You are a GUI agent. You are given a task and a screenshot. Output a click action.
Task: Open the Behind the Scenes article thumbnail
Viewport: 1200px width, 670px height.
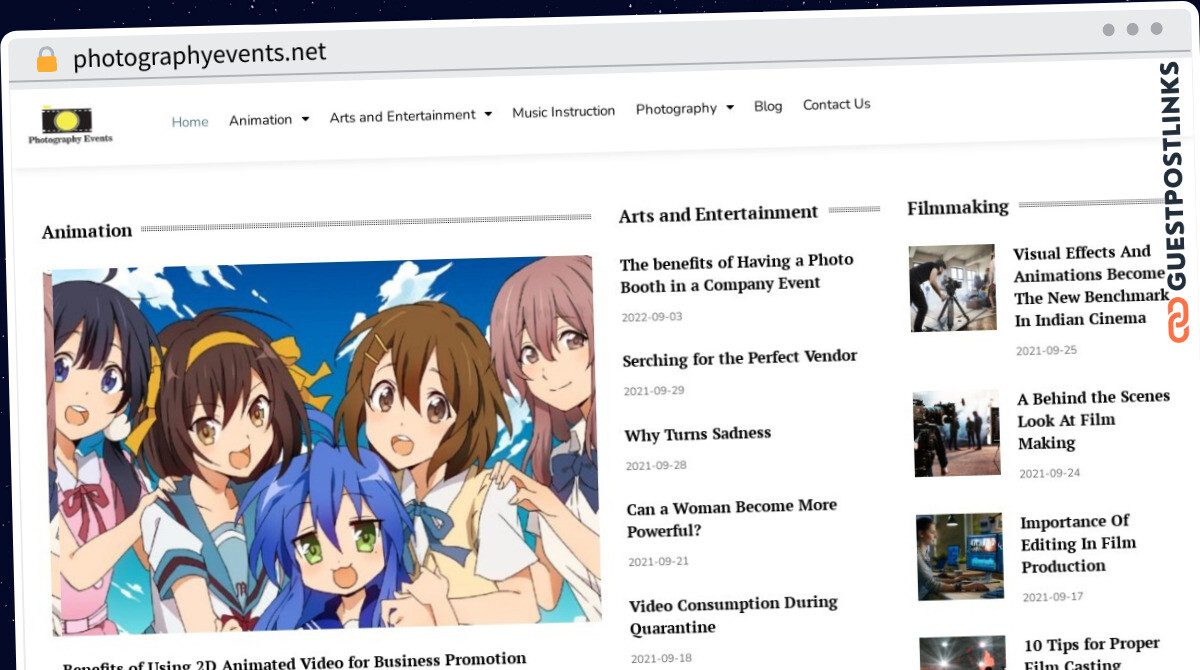pyautogui.click(x=957, y=433)
